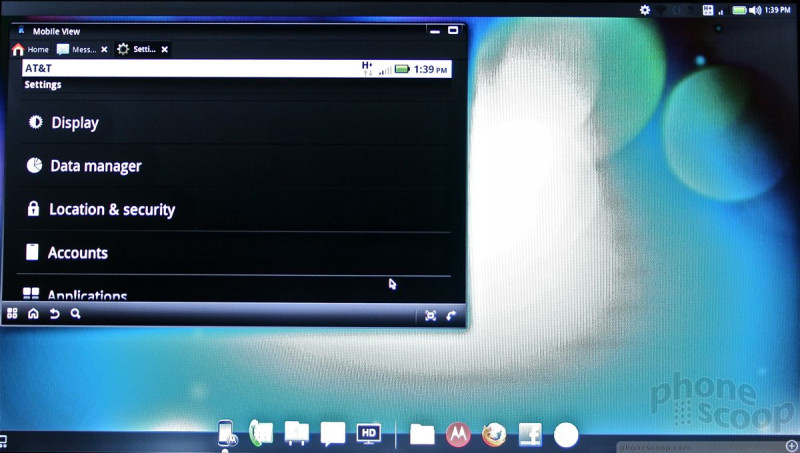Open Location & security settings
The width and height of the screenshot is (800, 453).
click(x=235, y=209)
